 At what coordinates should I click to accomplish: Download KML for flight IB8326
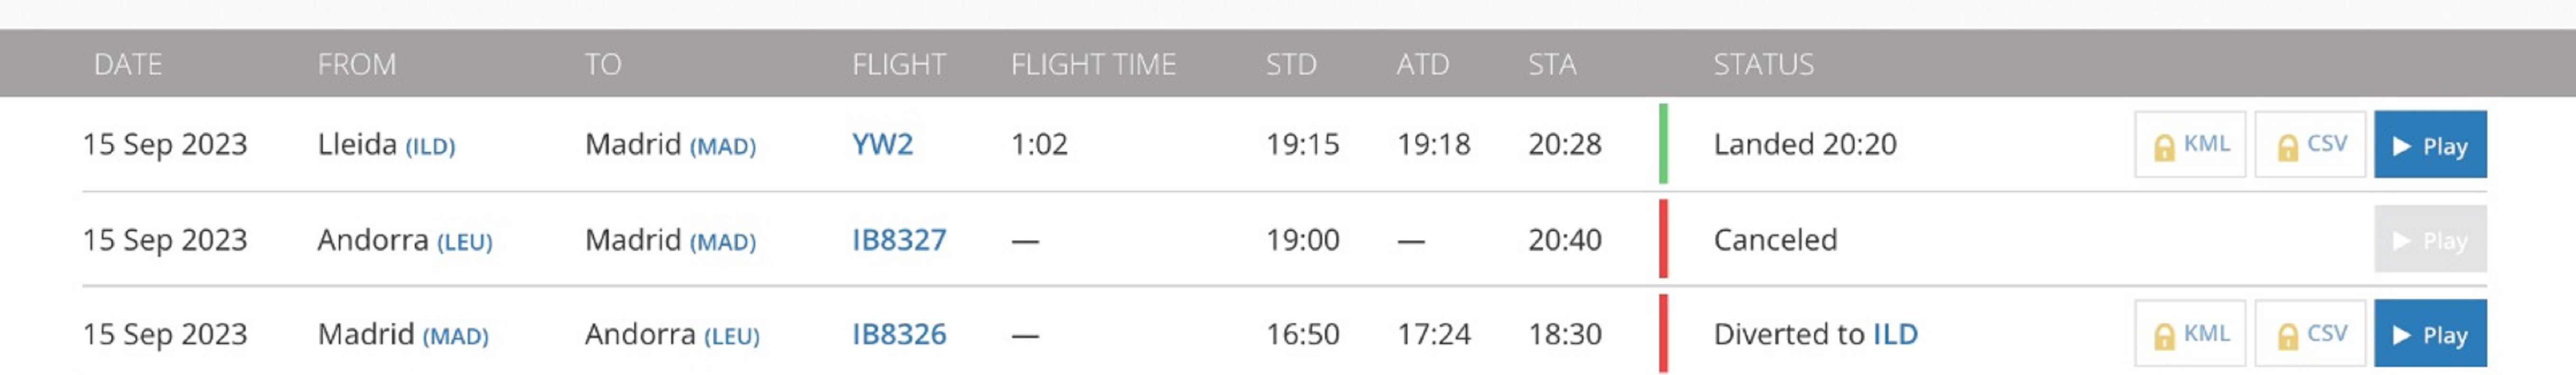[x=2190, y=334]
